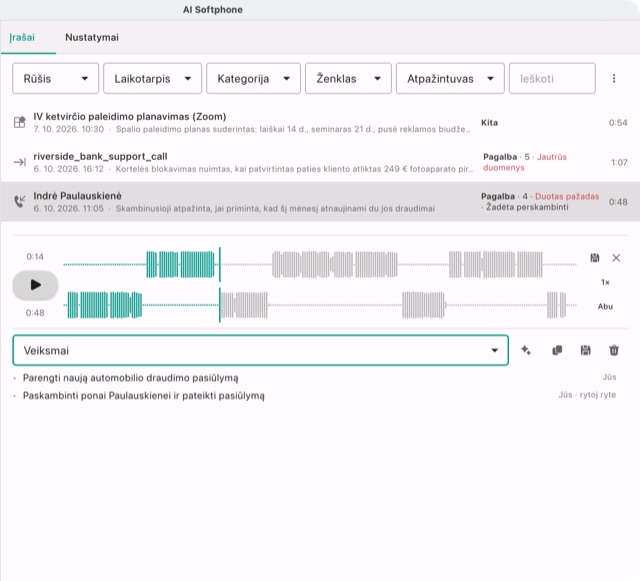Screen dimensions: 640x581
Task: Click the 1:07 duration of bank call
Action: [619, 163]
